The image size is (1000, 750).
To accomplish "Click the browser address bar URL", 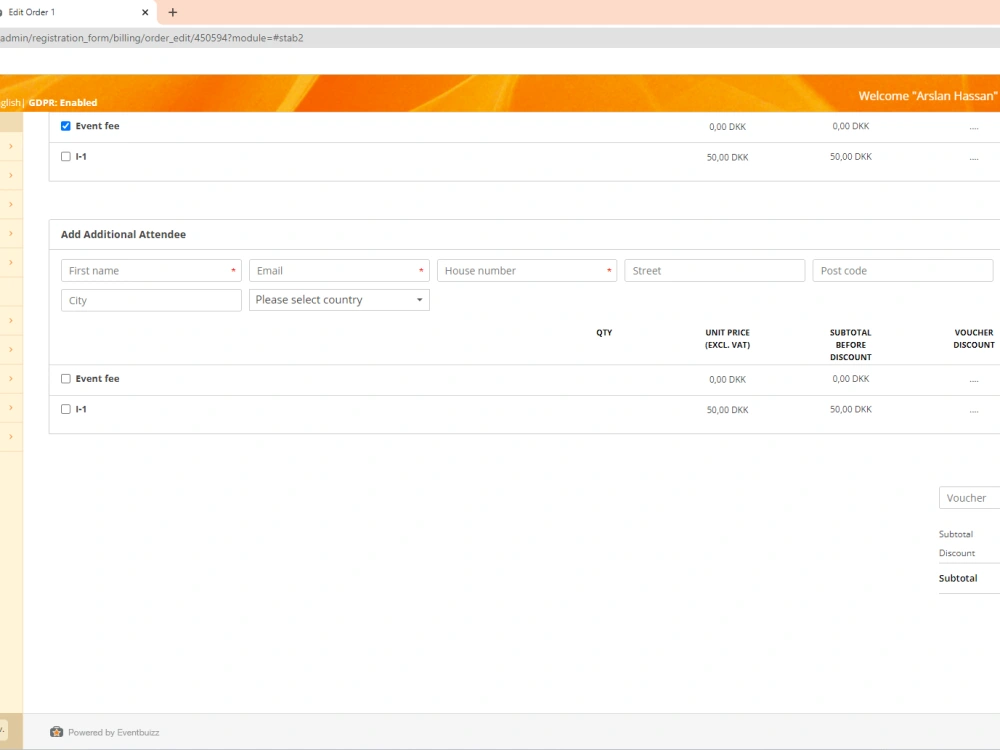I will click(x=152, y=38).
